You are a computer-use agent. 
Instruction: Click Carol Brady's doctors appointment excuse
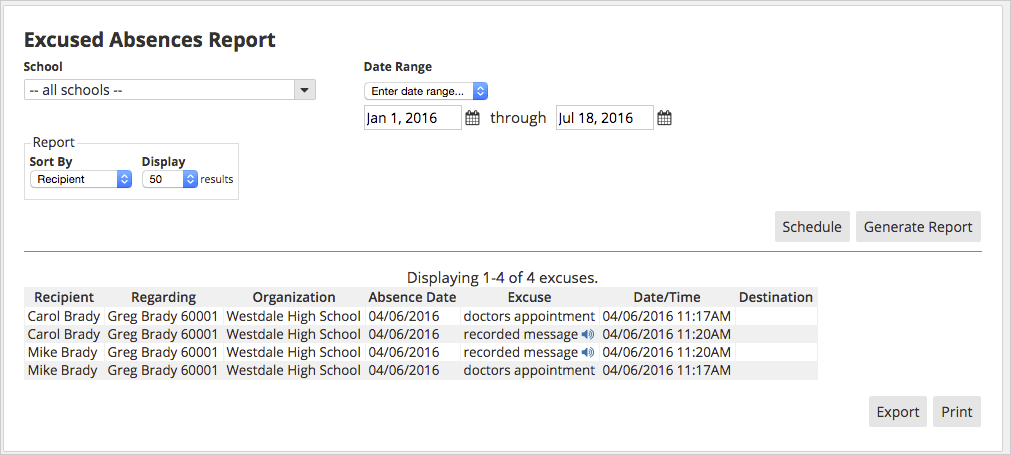529,316
